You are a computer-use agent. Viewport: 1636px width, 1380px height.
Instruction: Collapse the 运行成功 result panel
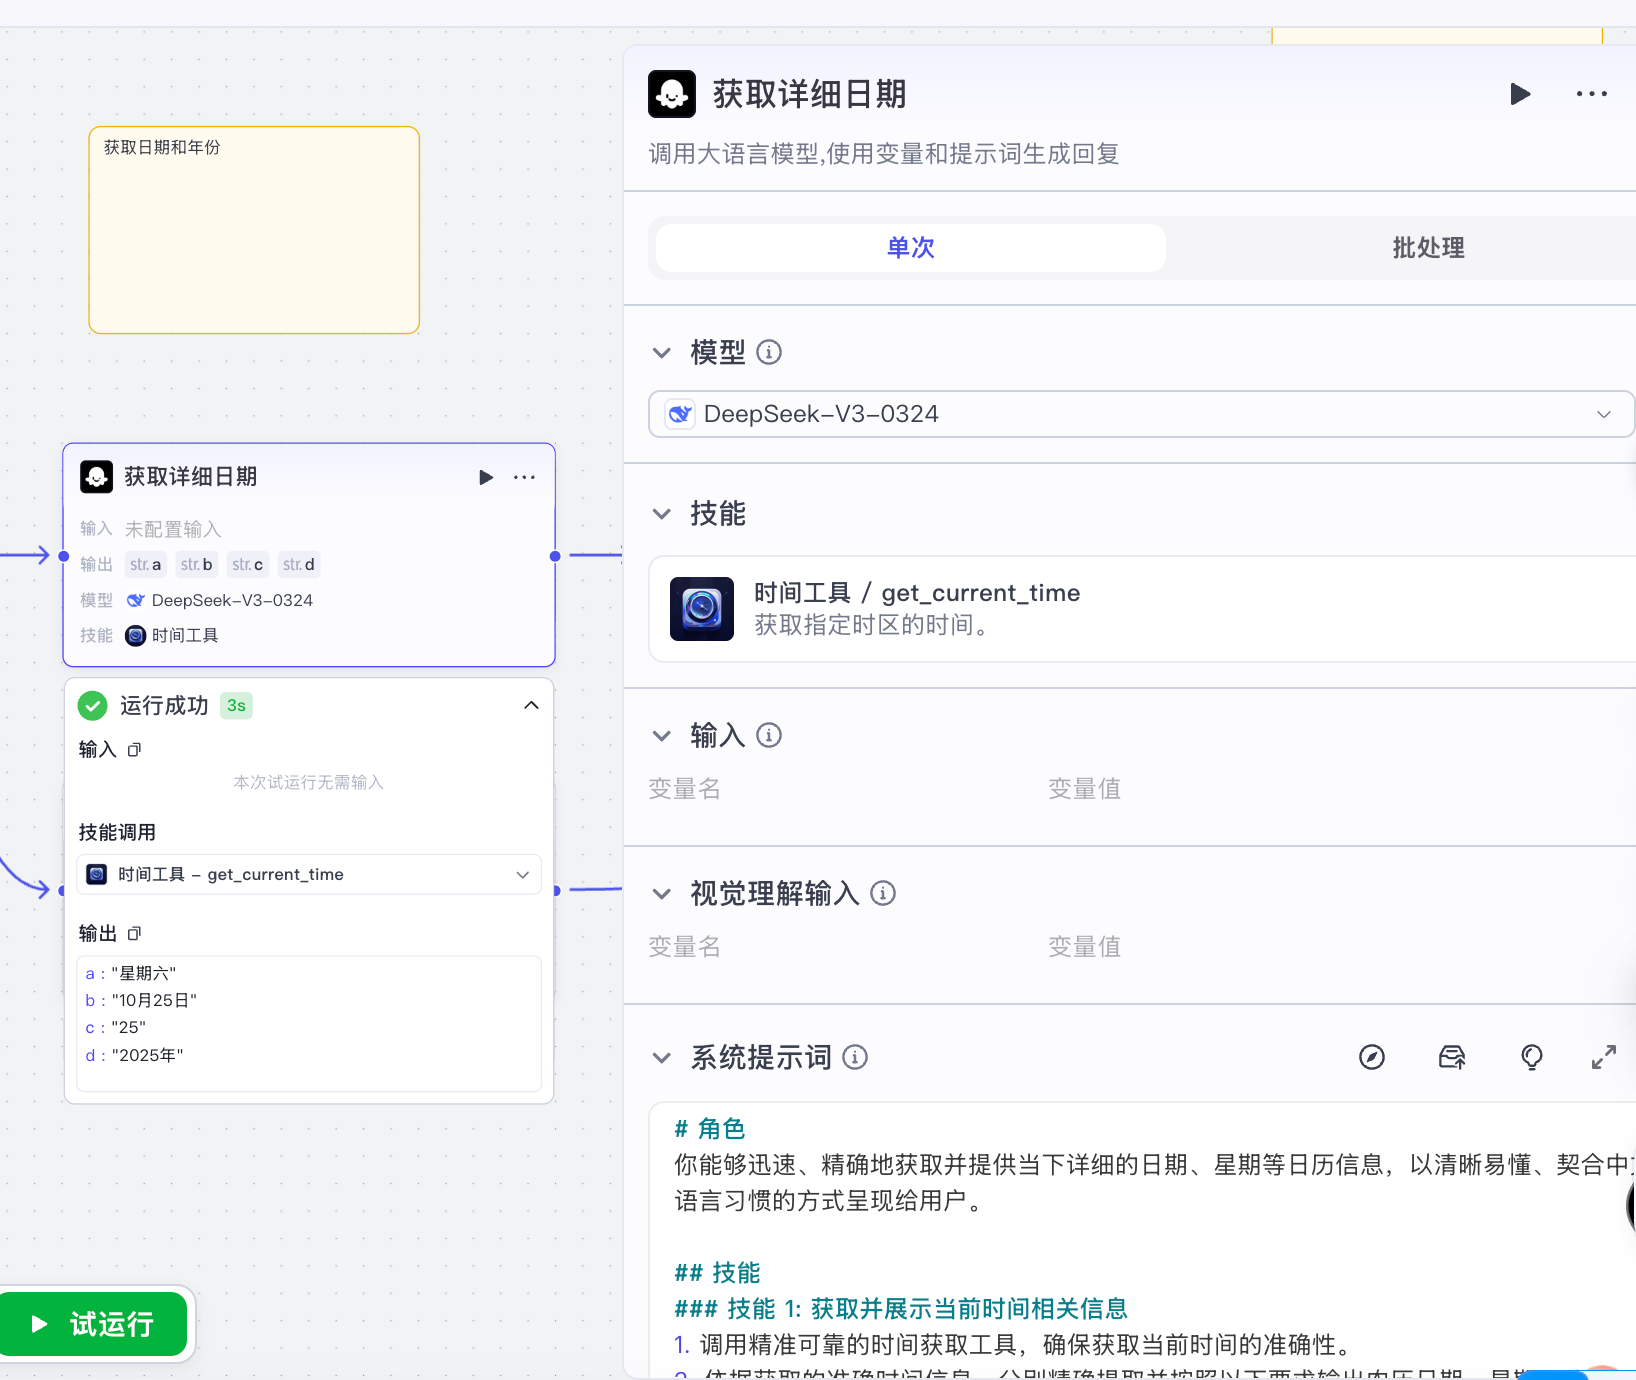pyautogui.click(x=531, y=705)
